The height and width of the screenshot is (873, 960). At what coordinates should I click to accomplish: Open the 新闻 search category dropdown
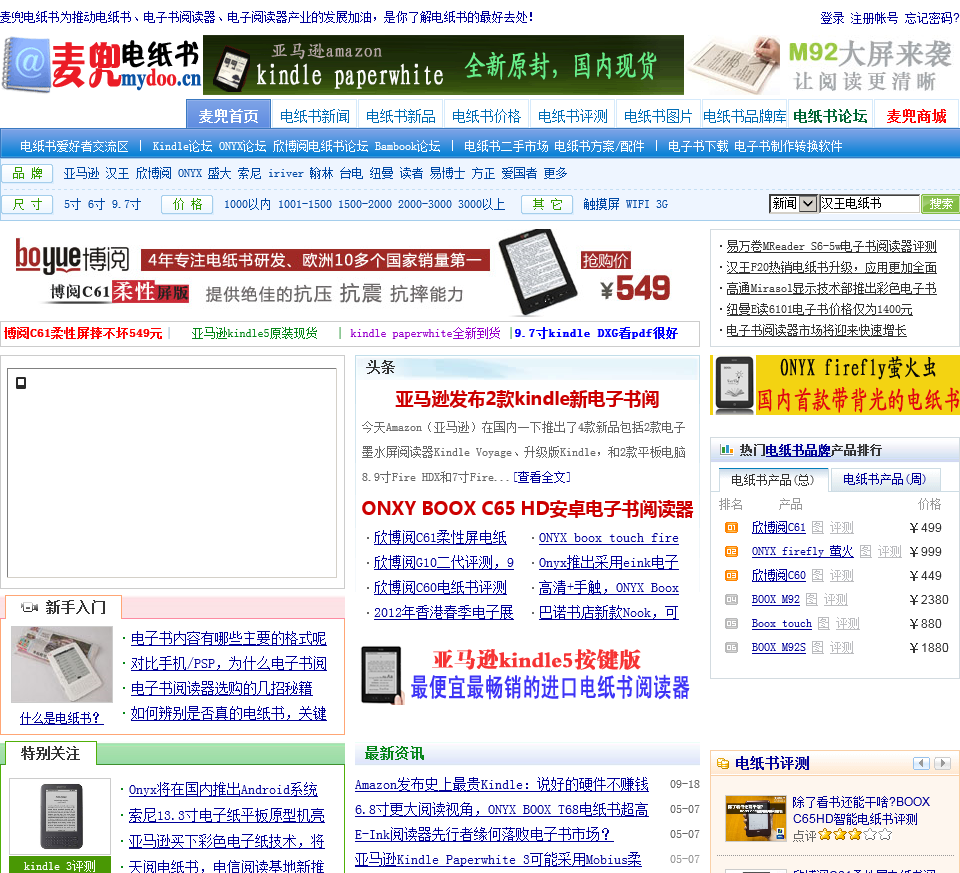point(793,203)
